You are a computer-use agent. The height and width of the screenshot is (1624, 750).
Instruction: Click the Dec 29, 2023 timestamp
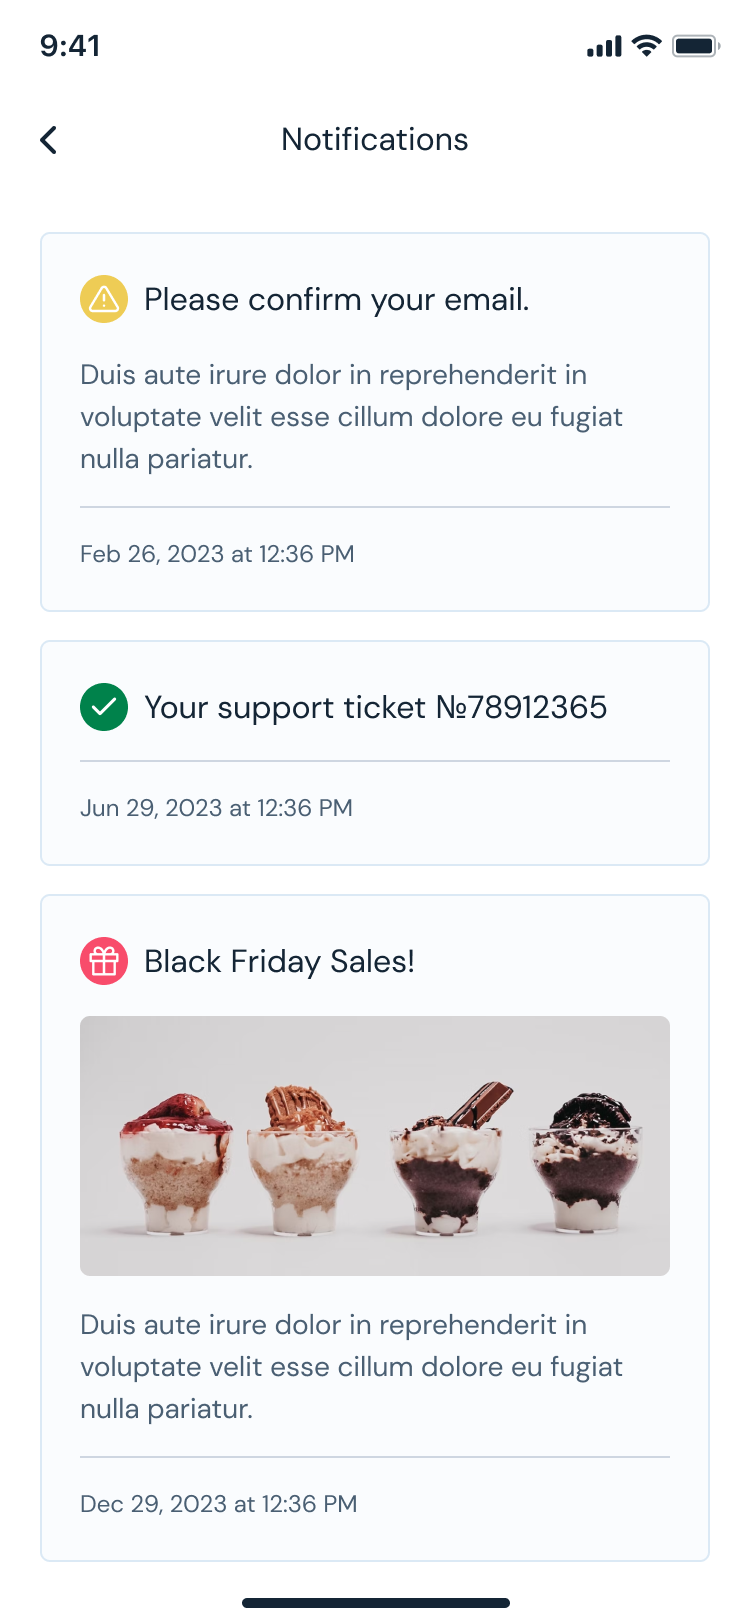tap(218, 1504)
